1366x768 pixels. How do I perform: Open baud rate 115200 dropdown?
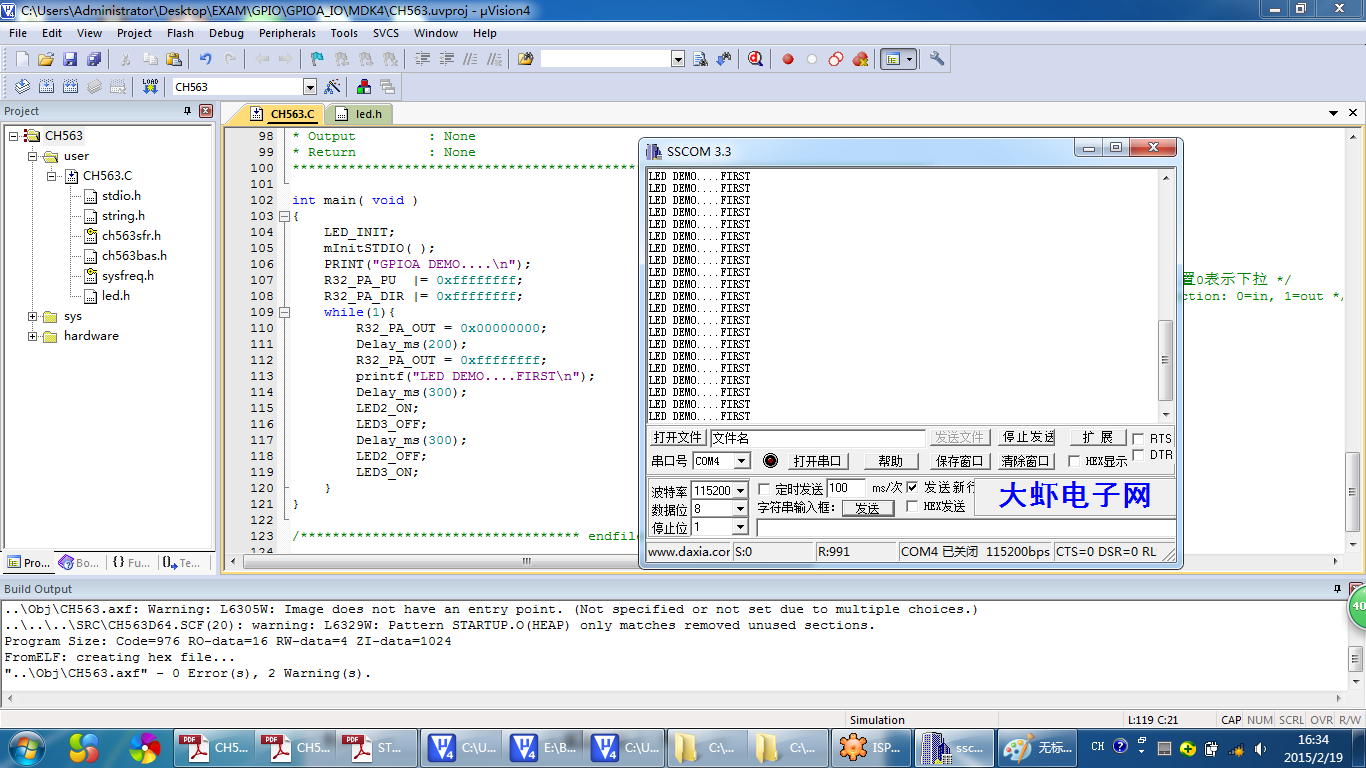click(740, 491)
